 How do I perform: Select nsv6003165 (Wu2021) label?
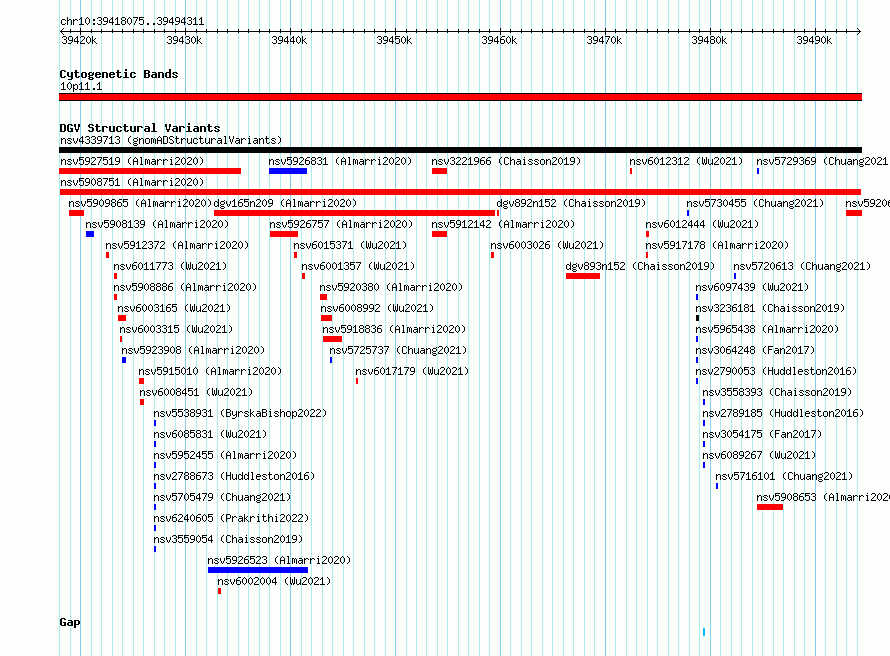point(174,308)
